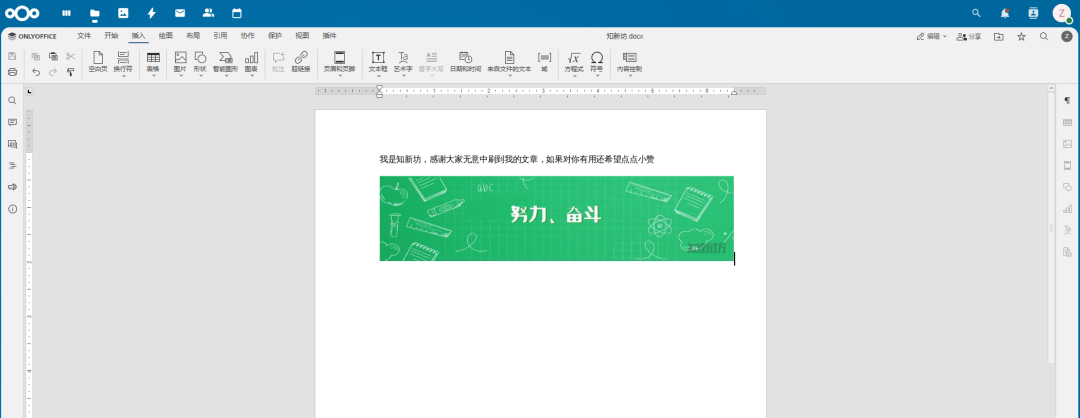Image resolution: width=1080 pixels, height=418 pixels.
Task: Insert a blank page (空白页)
Action: pos(98,63)
